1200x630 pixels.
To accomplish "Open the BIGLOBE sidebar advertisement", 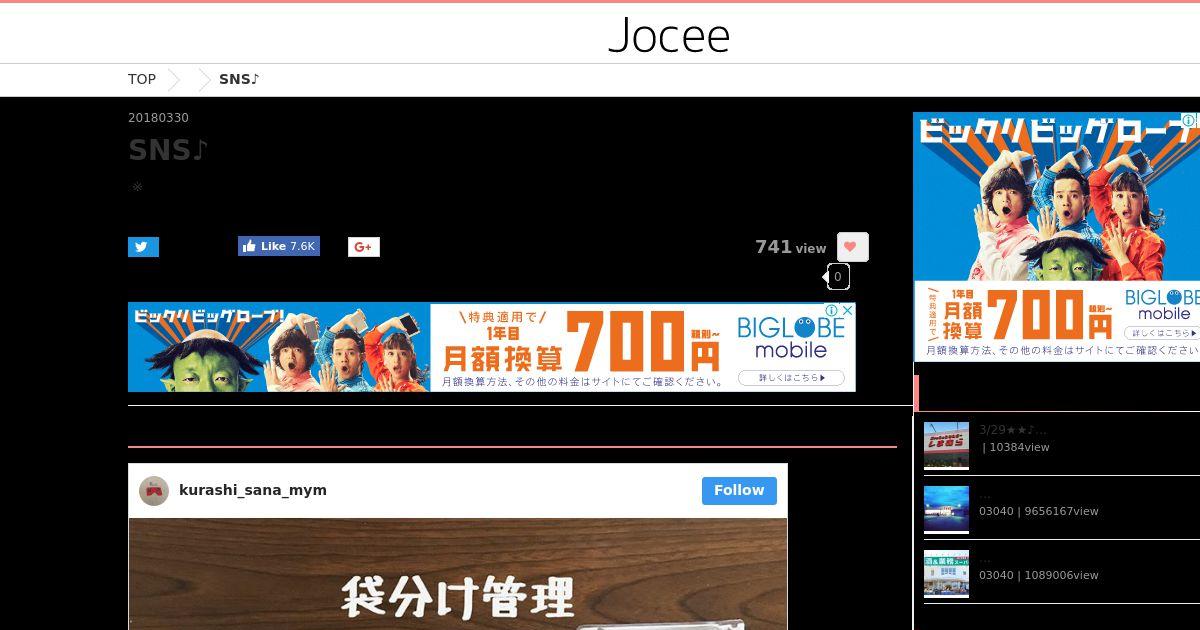I will (x=1056, y=237).
